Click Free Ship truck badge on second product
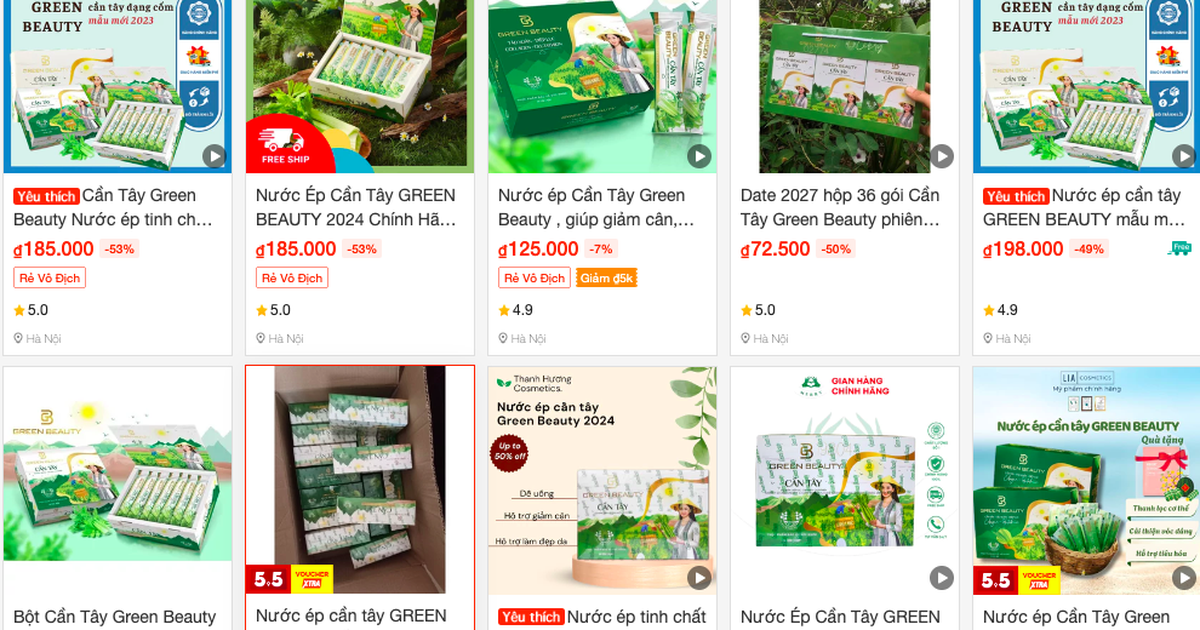This screenshot has height=630, width=1200. pos(284,145)
